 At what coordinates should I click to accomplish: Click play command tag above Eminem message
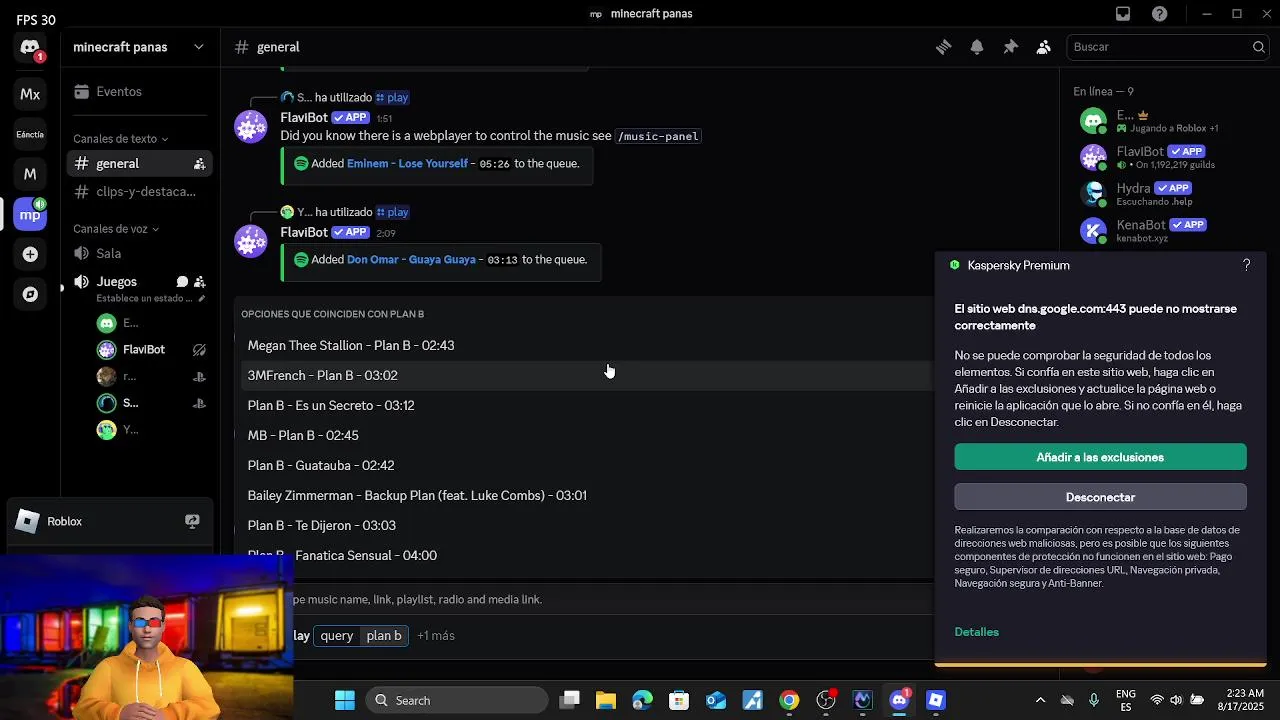pos(392,97)
